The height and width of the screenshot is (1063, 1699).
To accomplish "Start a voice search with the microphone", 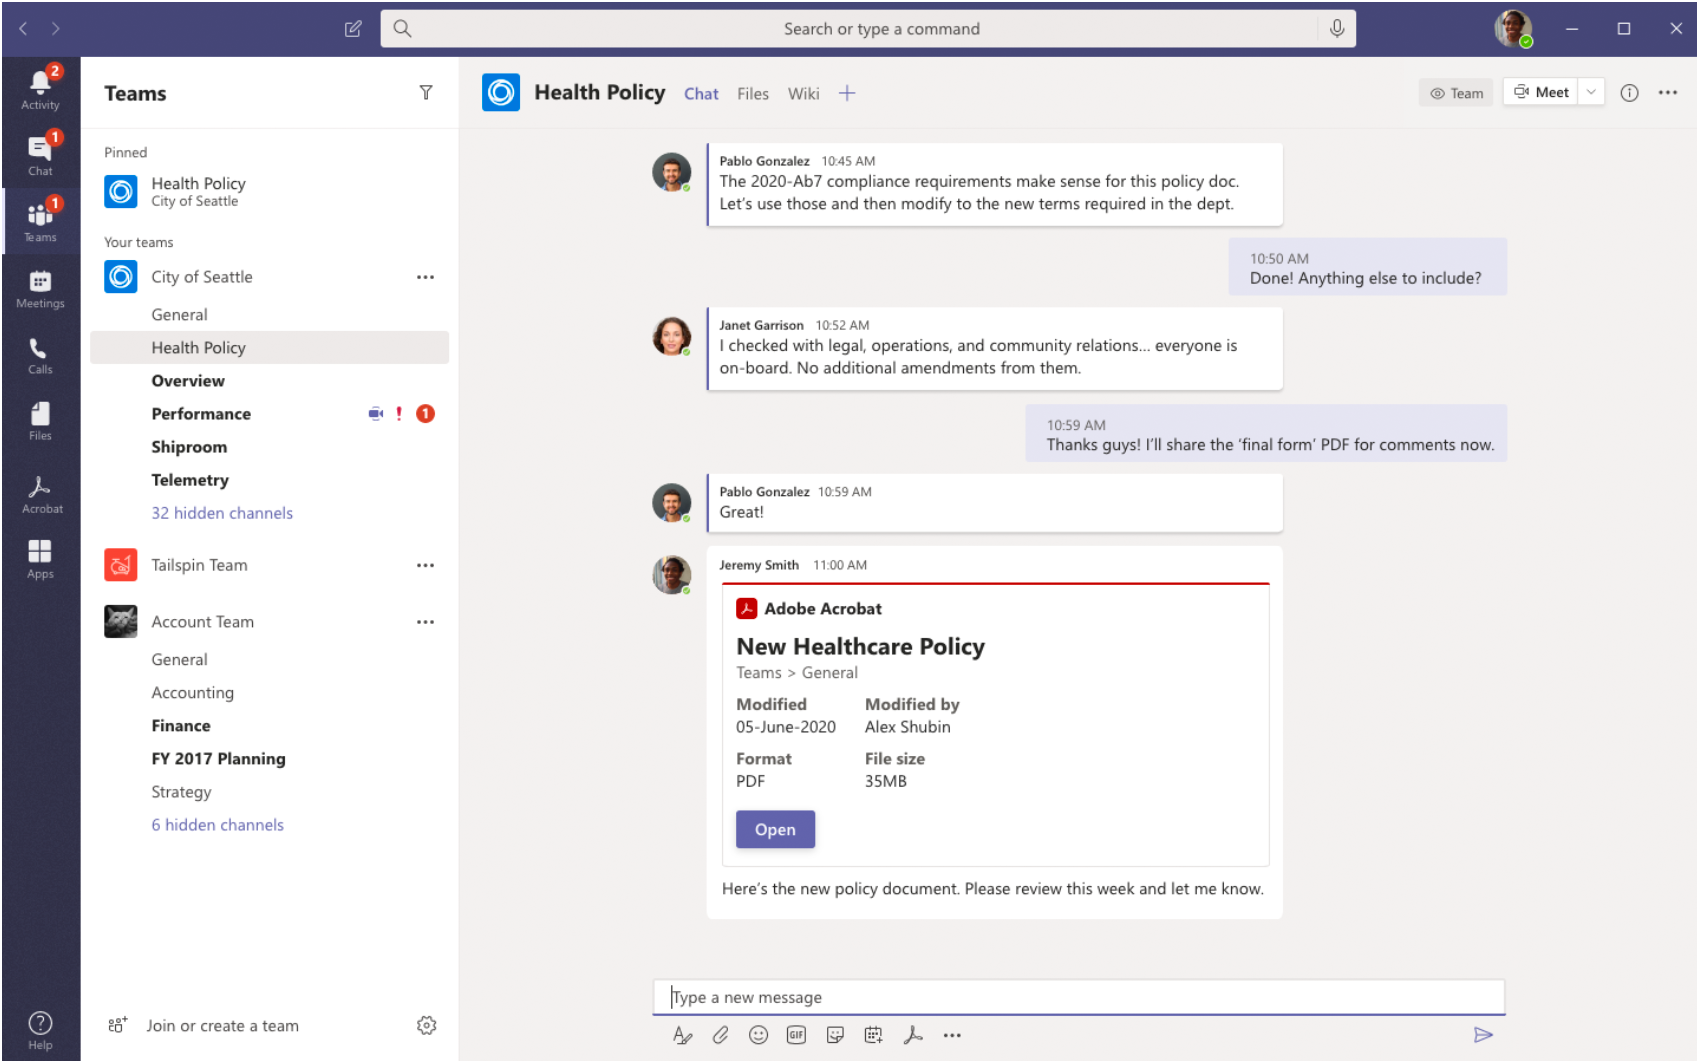I will 1337,29.
